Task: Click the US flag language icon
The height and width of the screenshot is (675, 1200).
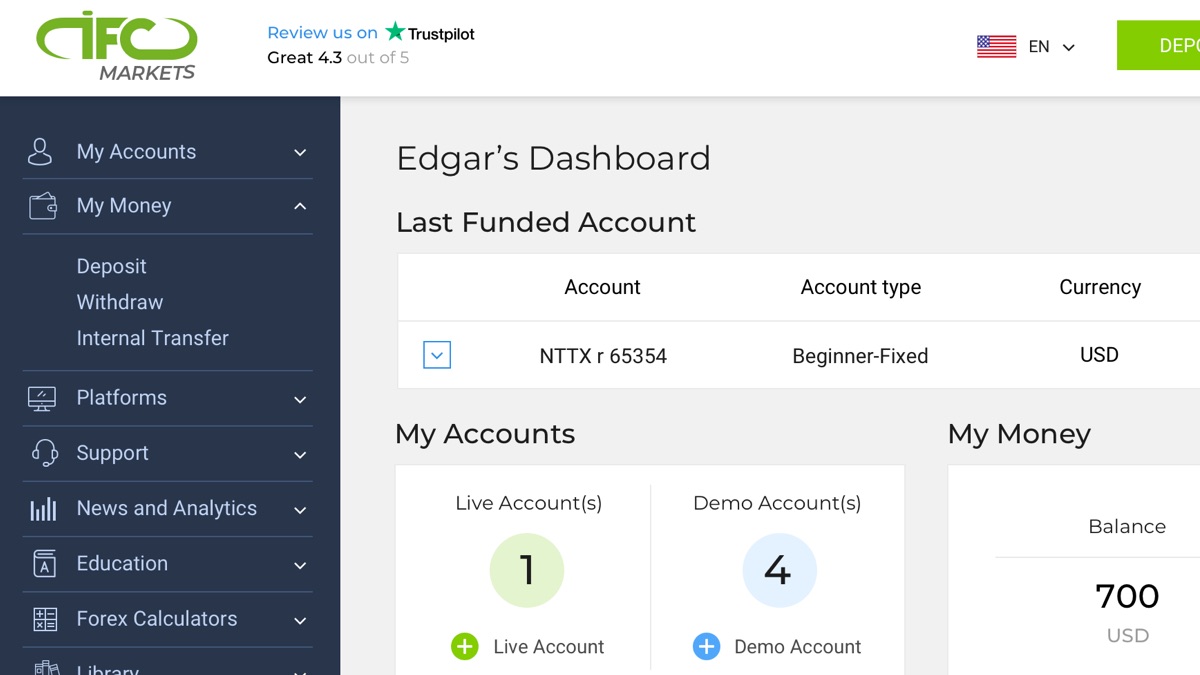Action: pyautogui.click(x=996, y=45)
